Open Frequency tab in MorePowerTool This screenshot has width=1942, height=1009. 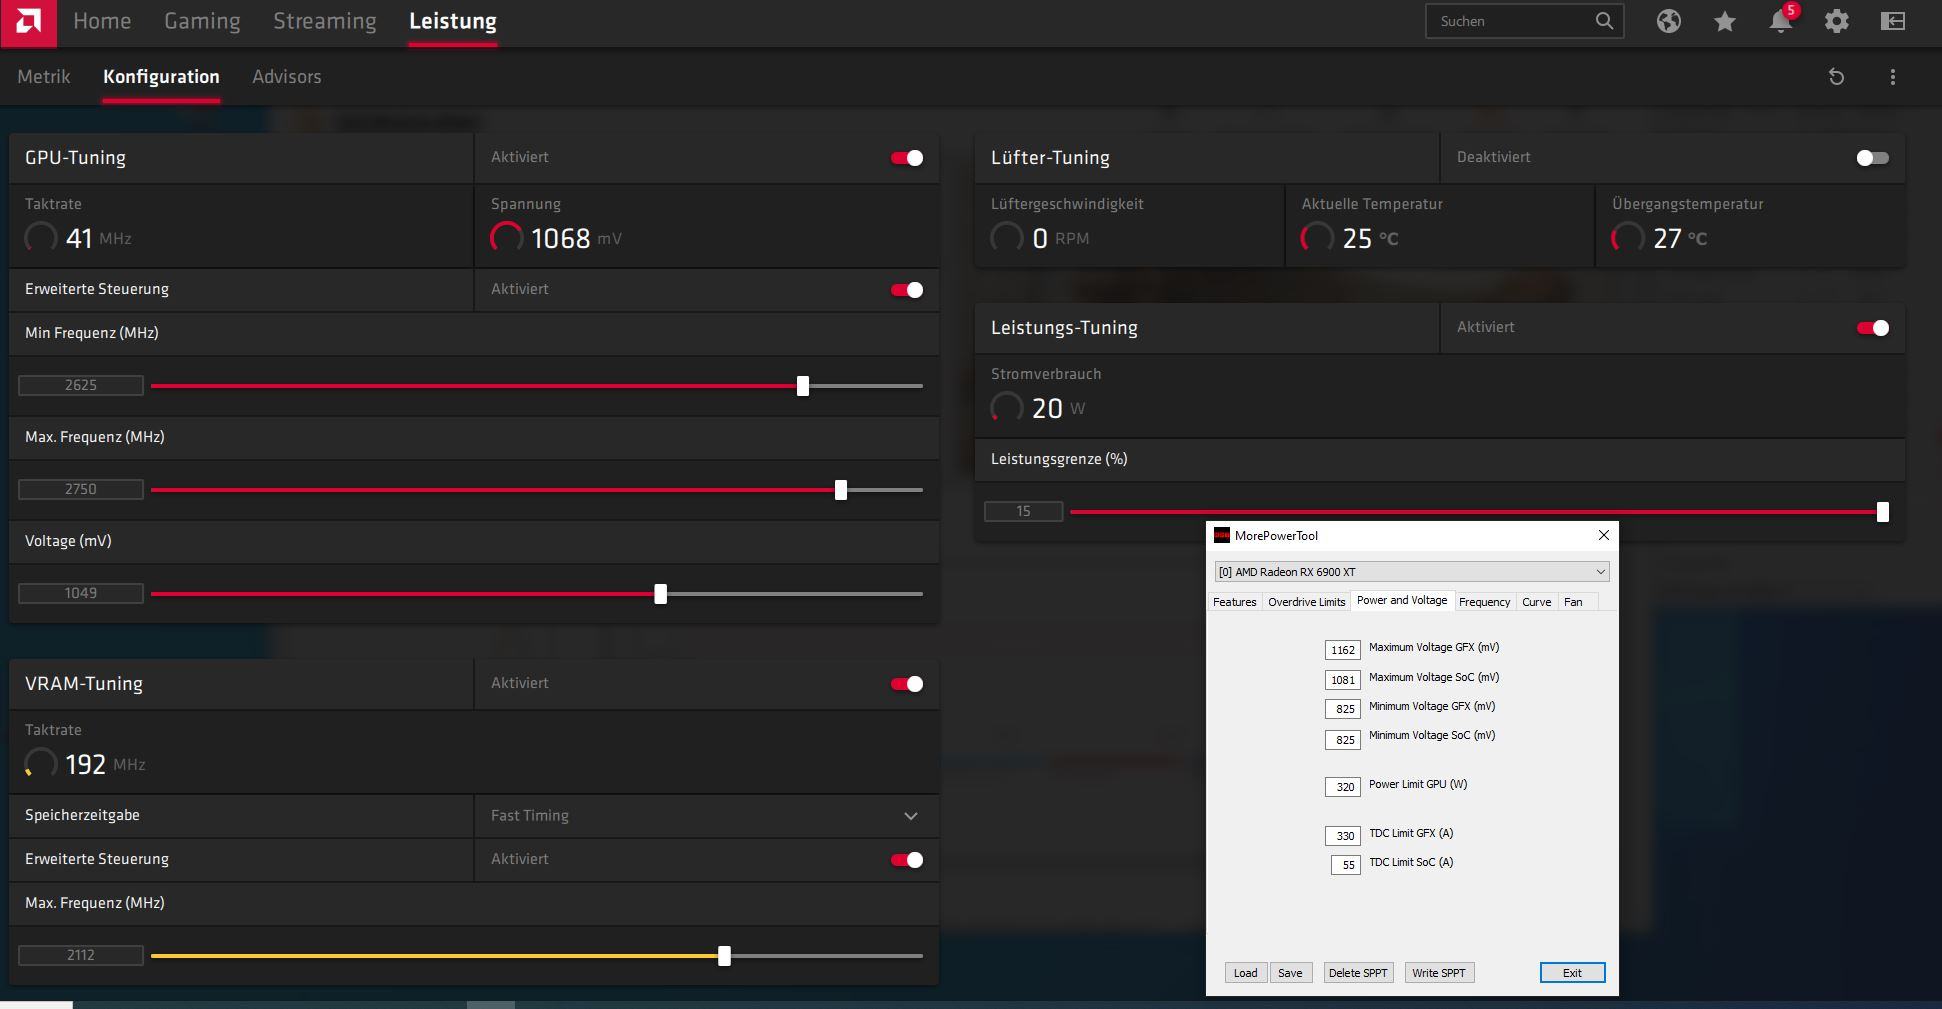[1484, 602]
